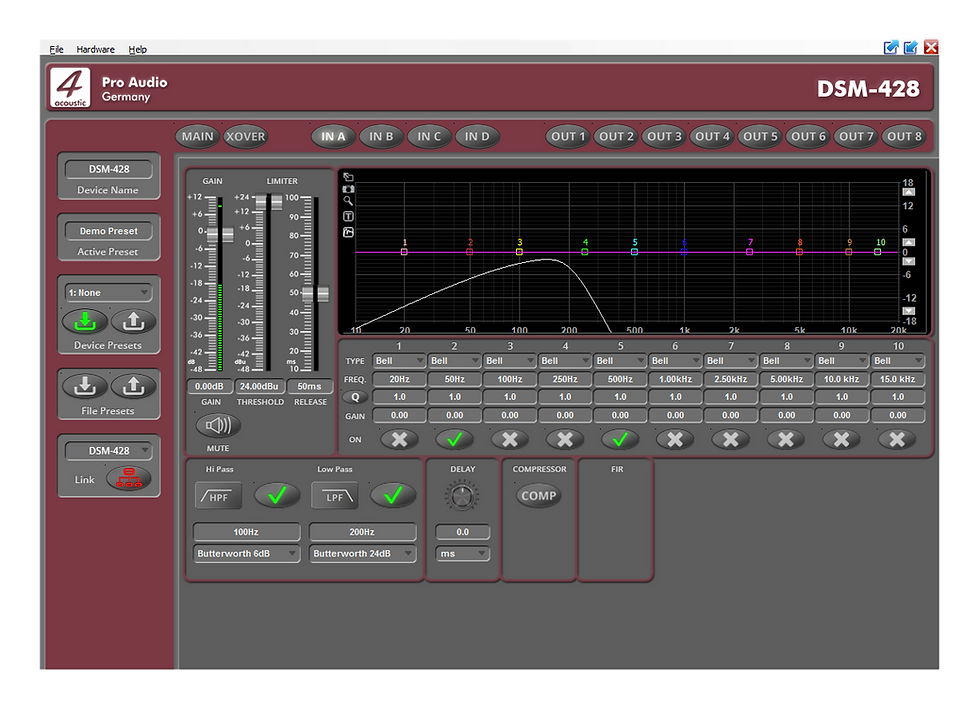Click the up arrow above 0 on graph scale
The width and height of the screenshot is (980, 710).
(x=909, y=242)
